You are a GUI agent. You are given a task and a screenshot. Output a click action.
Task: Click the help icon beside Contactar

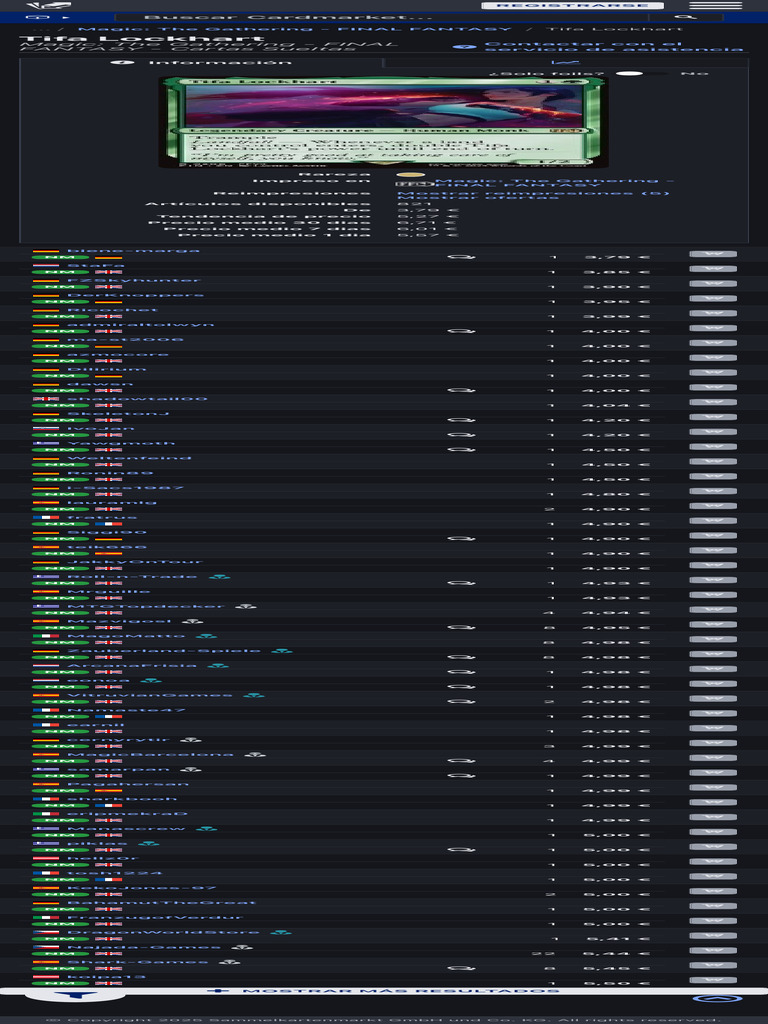462,47
